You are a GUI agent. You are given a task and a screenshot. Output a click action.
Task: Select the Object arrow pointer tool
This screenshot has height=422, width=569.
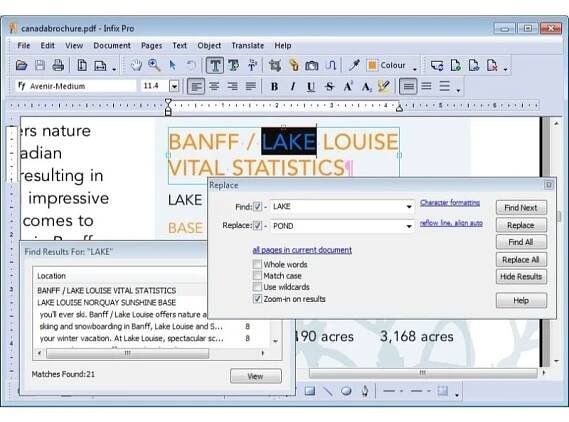point(173,66)
